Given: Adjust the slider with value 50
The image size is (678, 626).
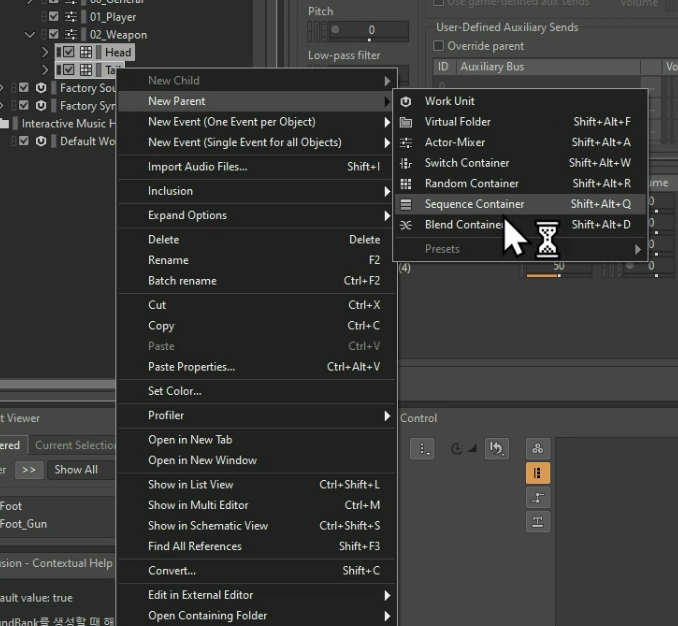Looking at the screenshot, I should coord(558,268).
